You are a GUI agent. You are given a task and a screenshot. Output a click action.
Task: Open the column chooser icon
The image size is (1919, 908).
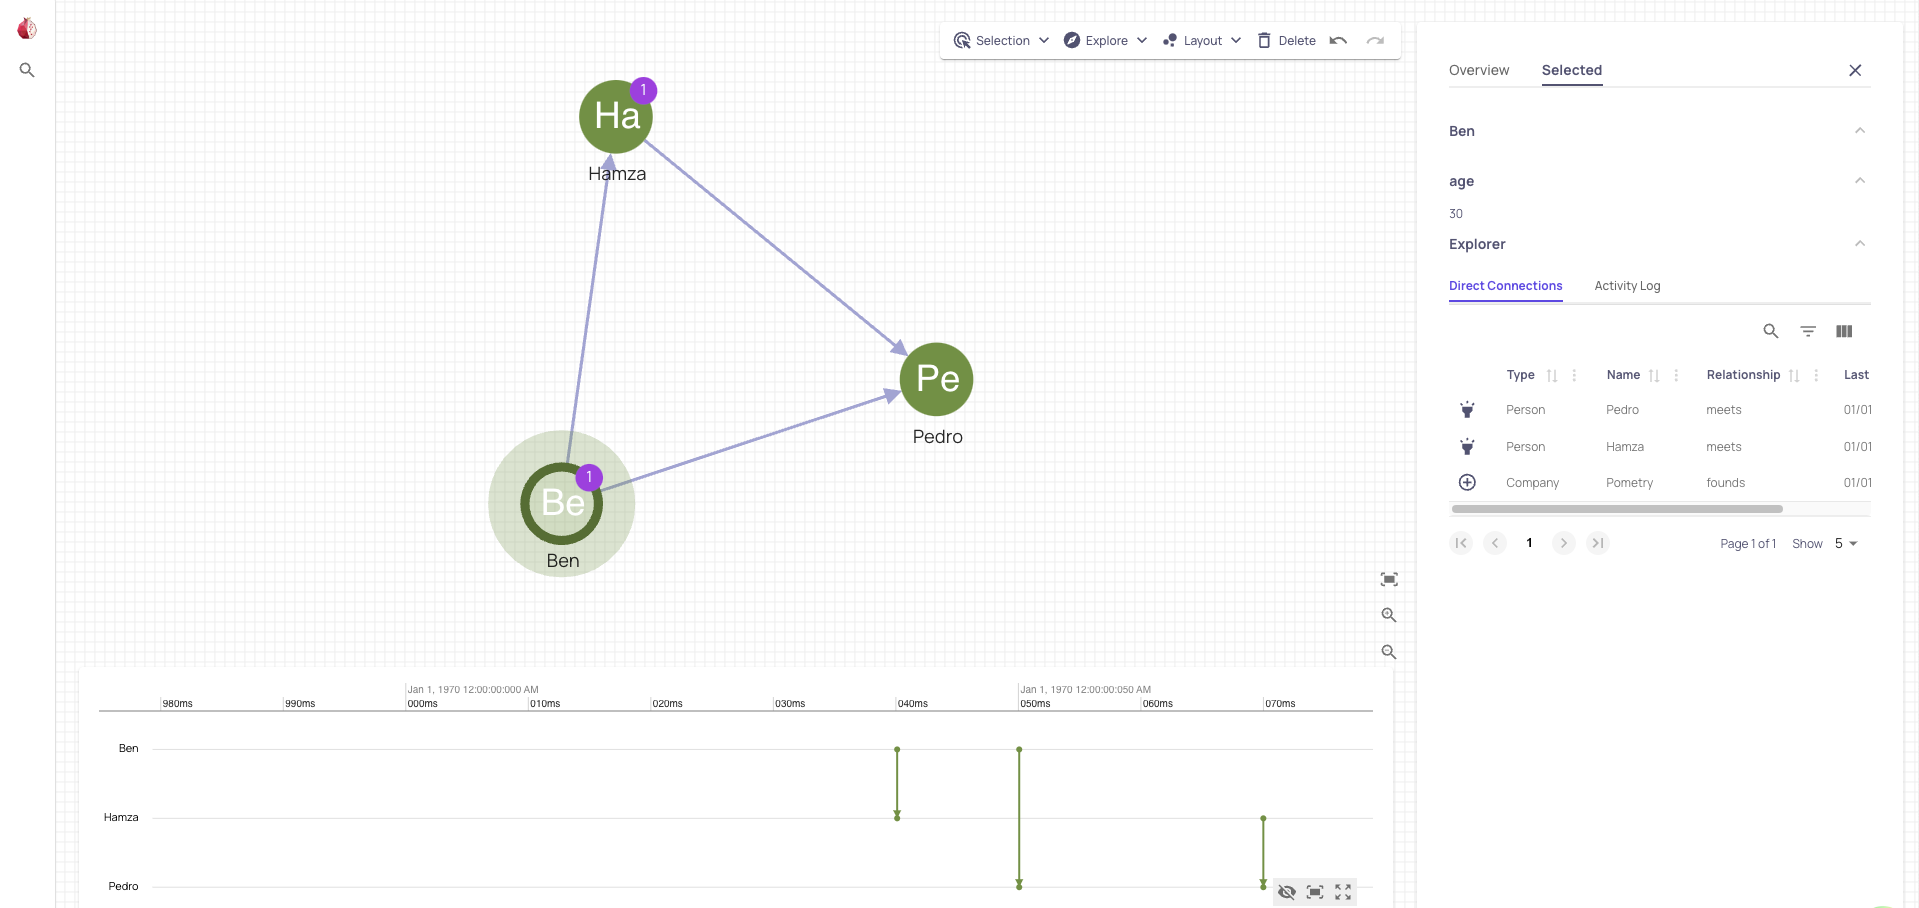[x=1845, y=331]
